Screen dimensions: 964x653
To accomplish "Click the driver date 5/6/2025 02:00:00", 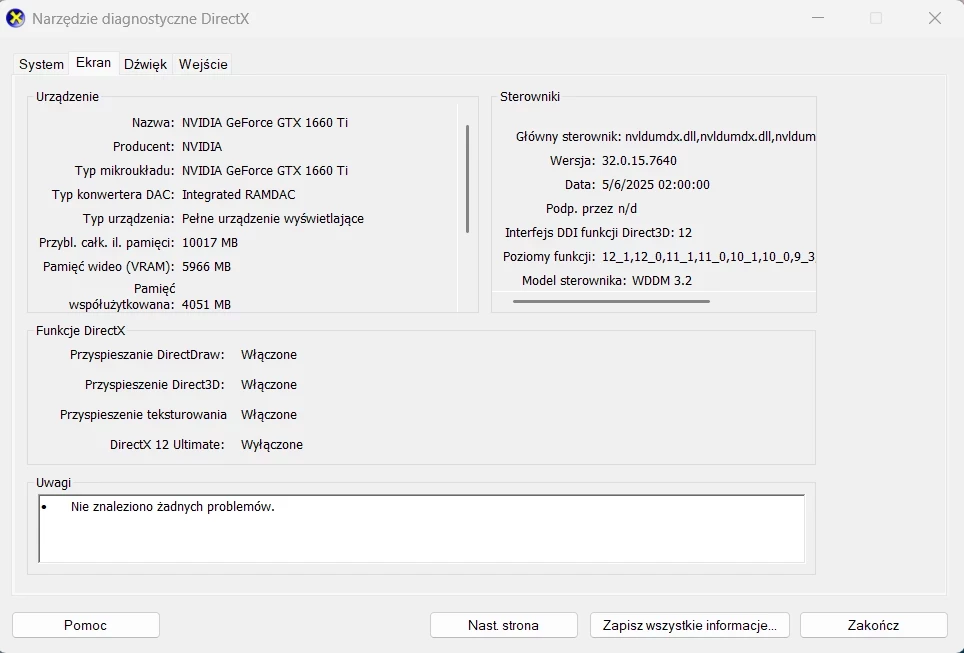I will tap(655, 184).
